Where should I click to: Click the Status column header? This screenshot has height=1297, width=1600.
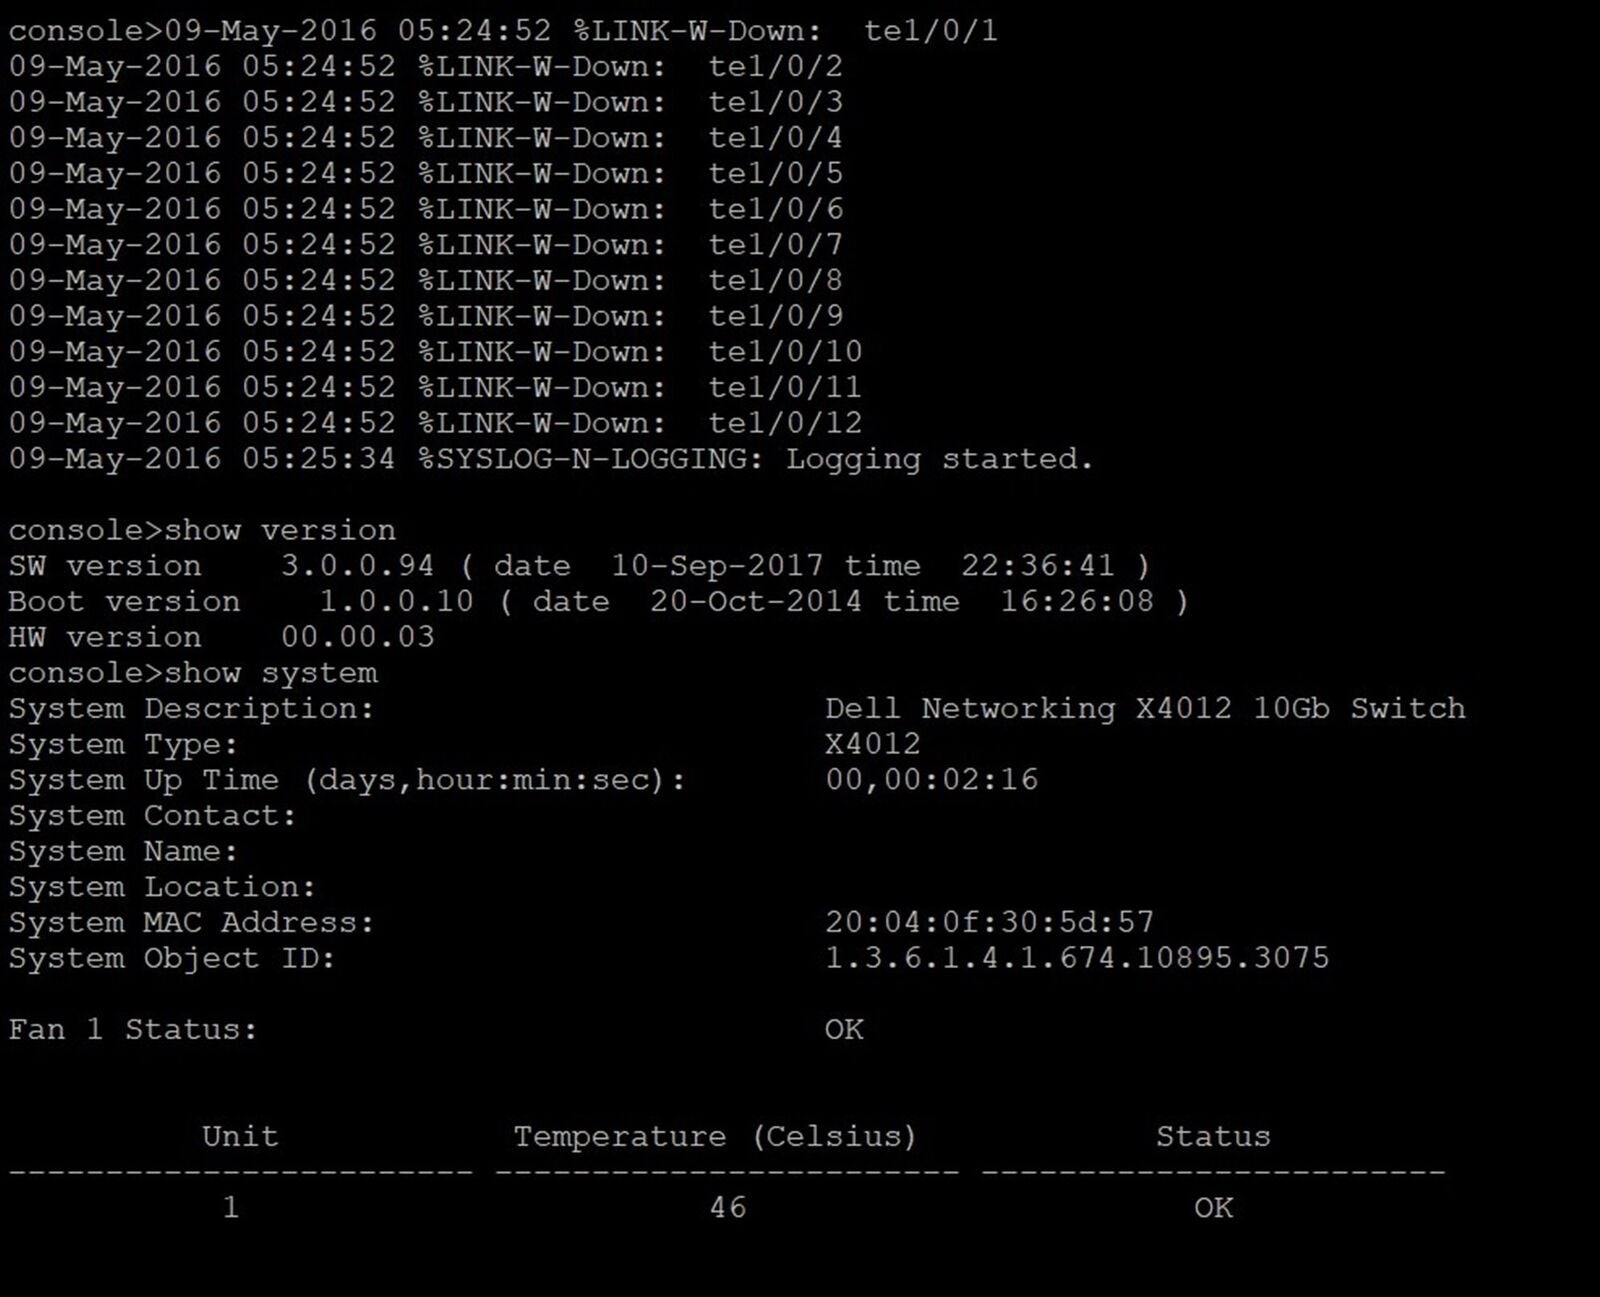(1213, 1137)
